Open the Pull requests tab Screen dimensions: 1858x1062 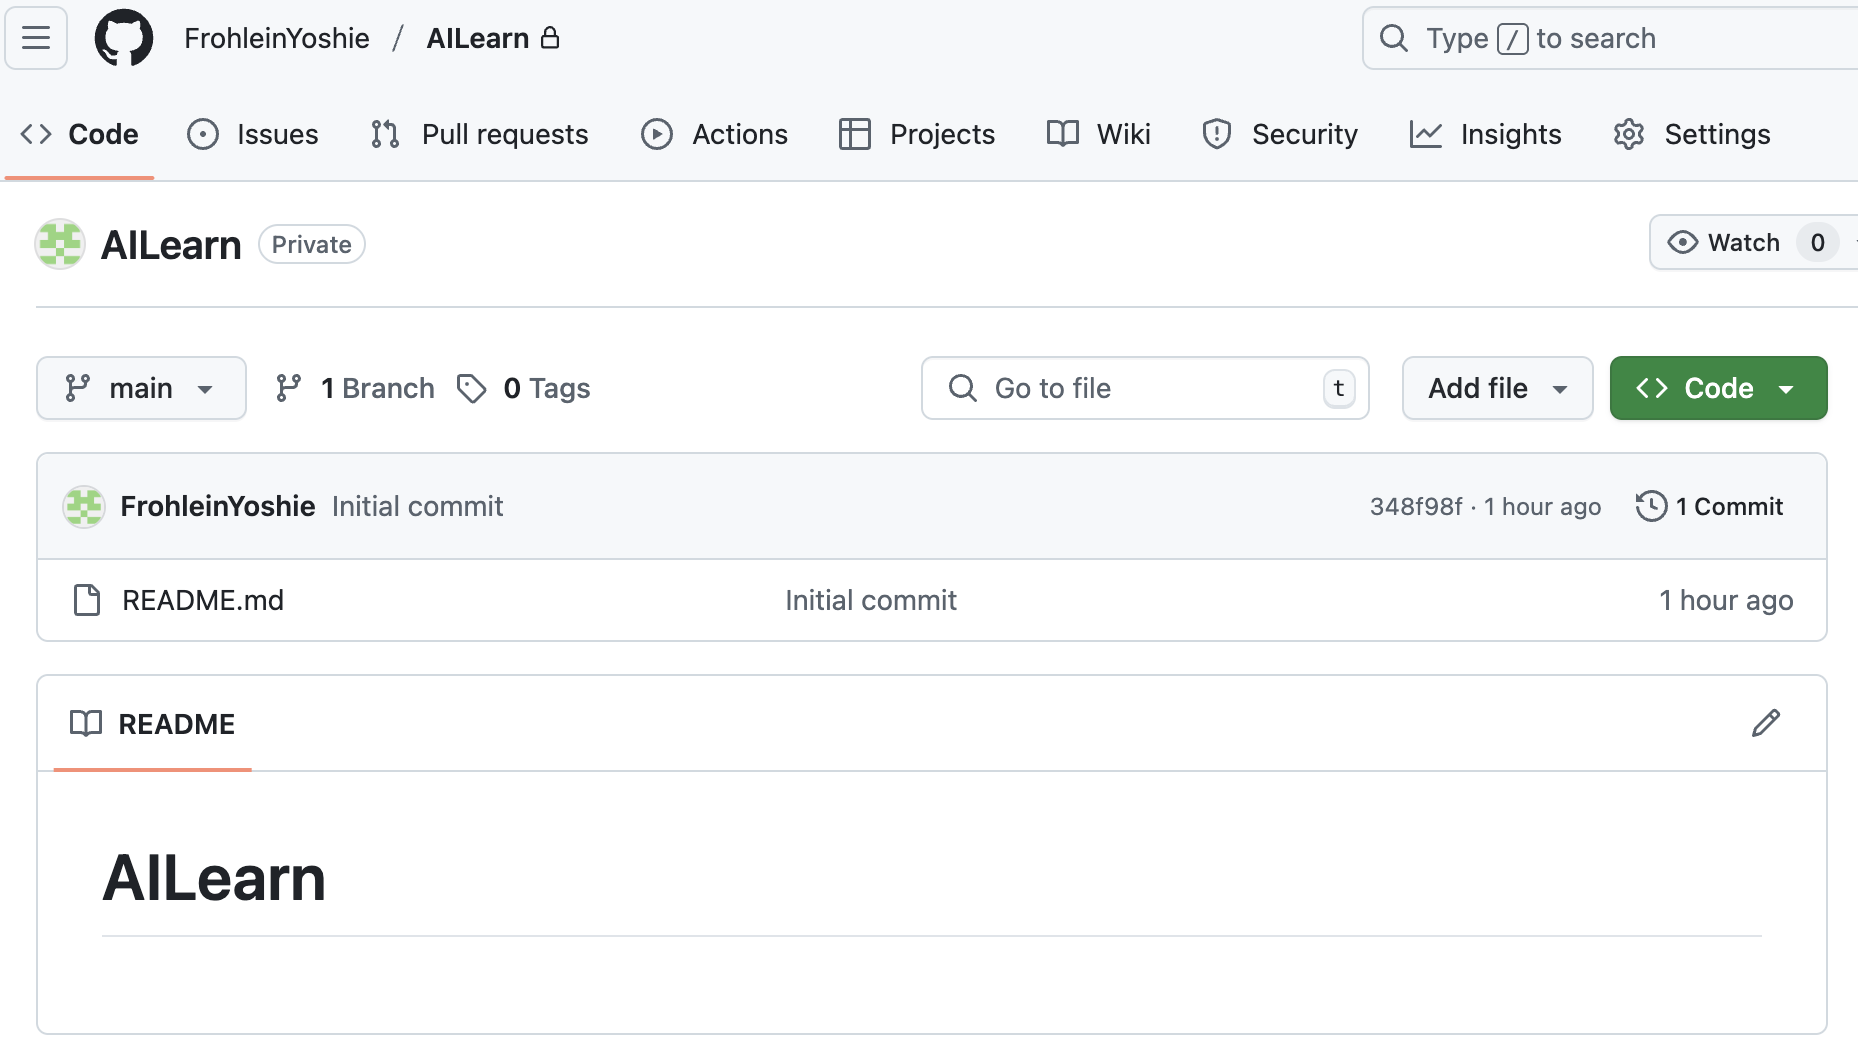[x=479, y=134]
